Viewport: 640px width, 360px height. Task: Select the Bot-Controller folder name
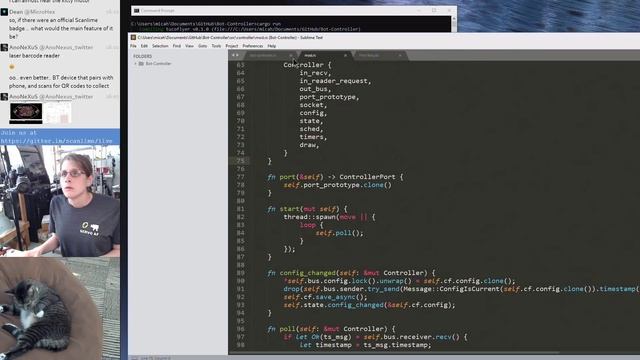click(x=158, y=64)
